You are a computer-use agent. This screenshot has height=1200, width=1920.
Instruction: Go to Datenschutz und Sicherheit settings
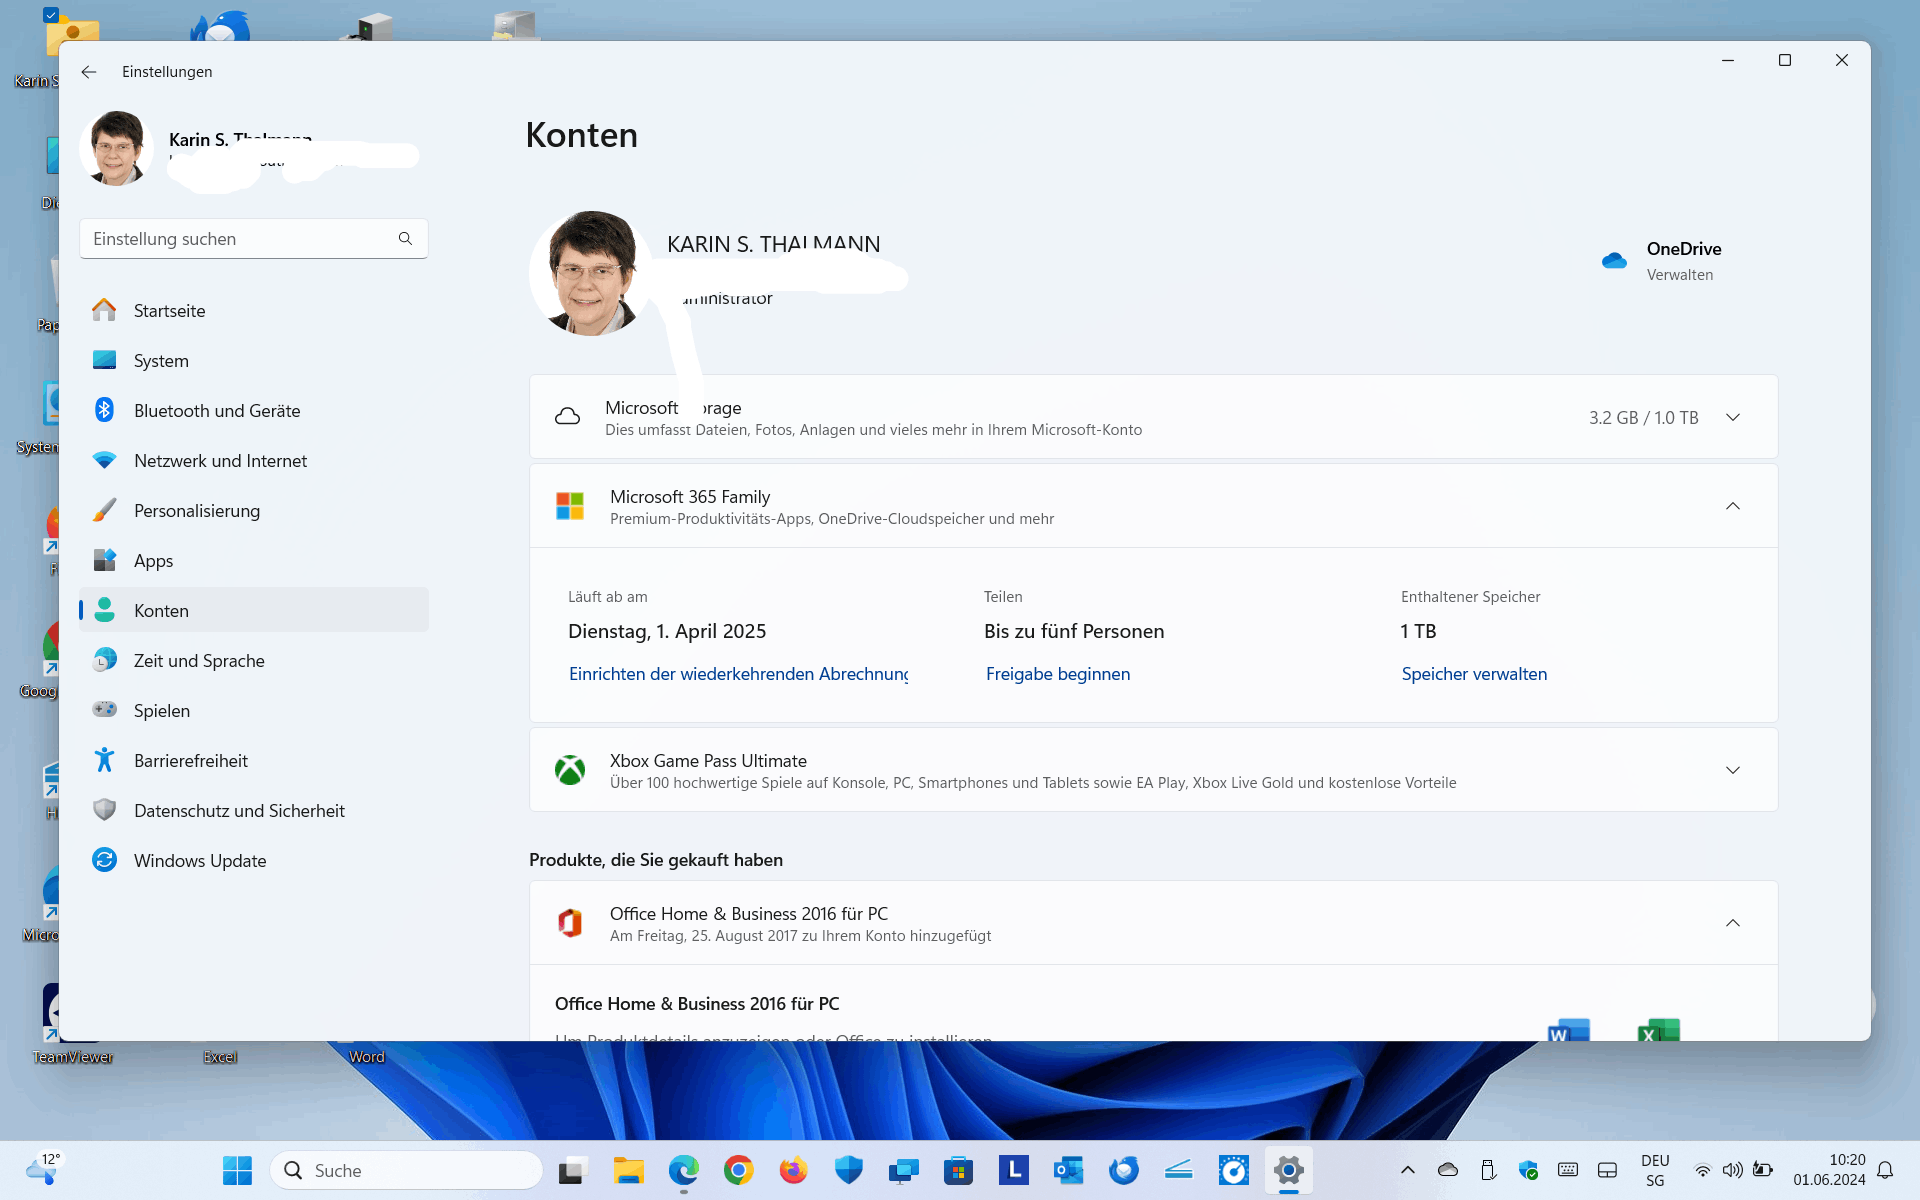point(239,811)
